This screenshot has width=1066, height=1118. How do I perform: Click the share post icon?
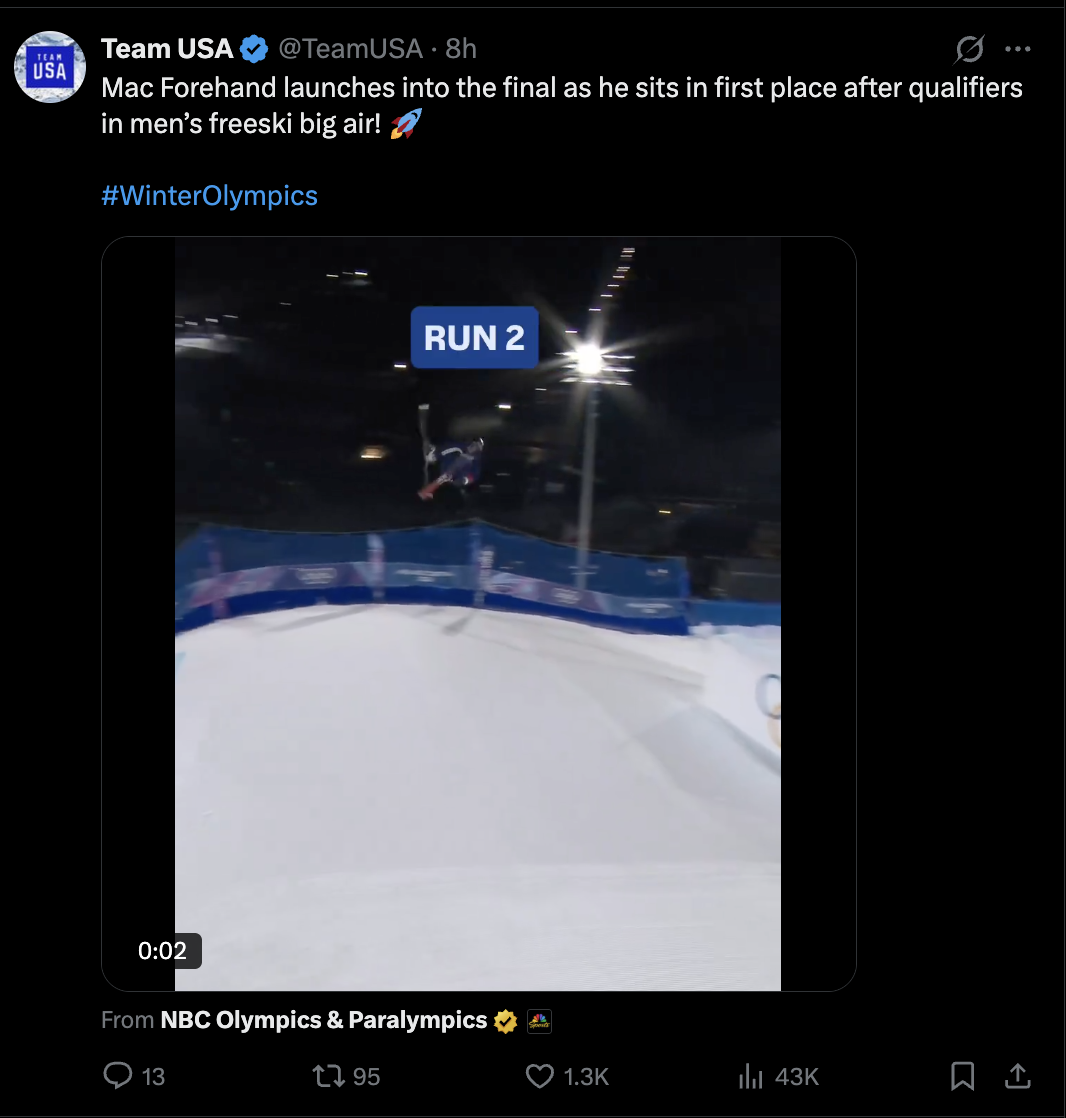point(1017,1076)
